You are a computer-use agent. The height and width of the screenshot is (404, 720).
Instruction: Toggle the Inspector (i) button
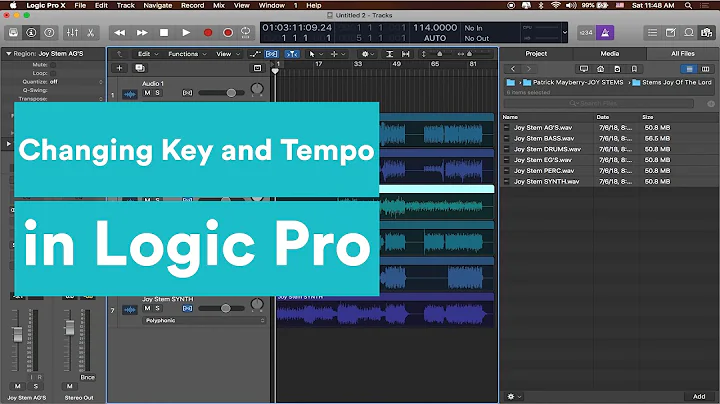31,33
